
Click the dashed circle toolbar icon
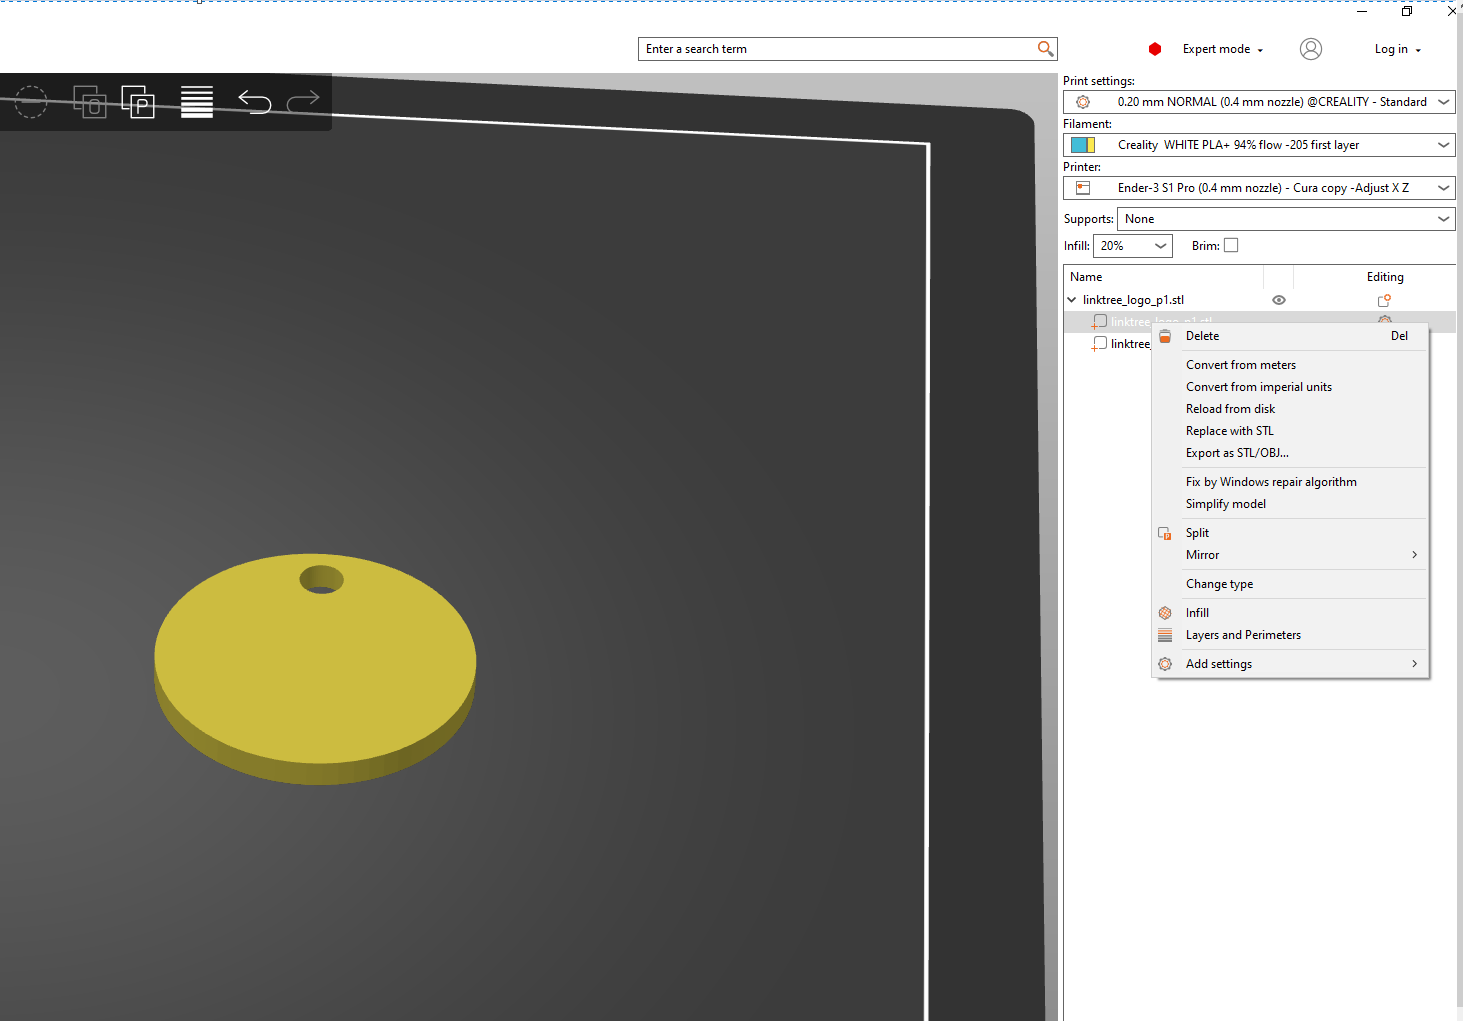pyautogui.click(x=31, y=101)
